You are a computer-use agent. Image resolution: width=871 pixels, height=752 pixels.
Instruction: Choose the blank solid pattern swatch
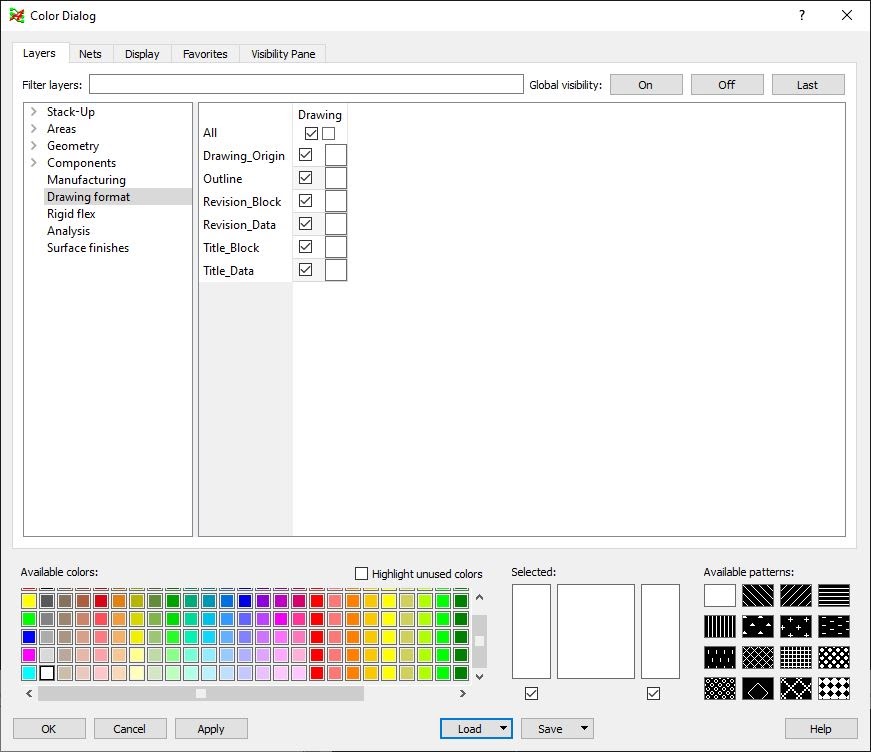(719, 595)
